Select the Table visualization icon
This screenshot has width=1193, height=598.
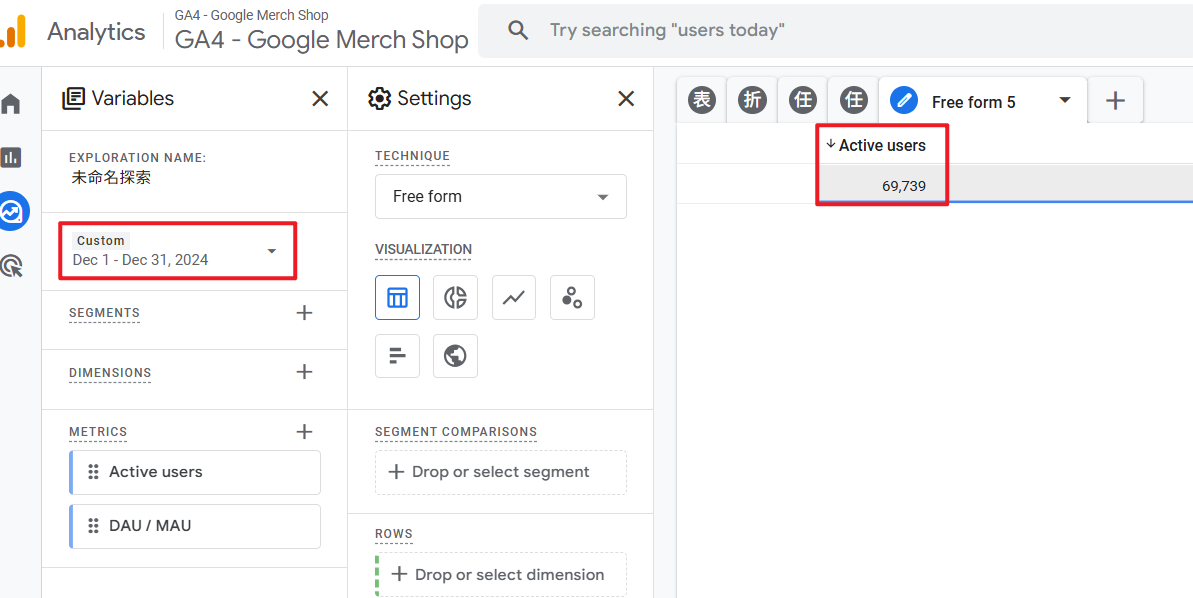397,297
